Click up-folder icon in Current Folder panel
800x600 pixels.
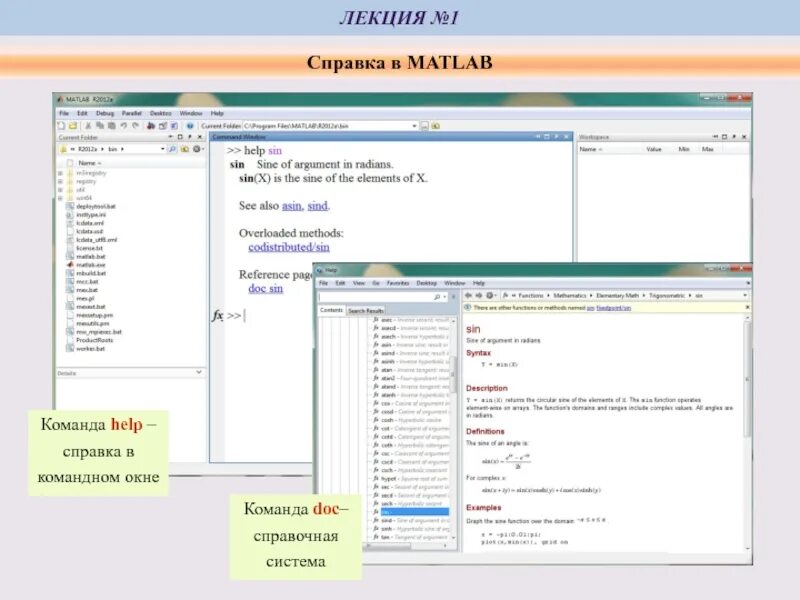click(185, 149)
